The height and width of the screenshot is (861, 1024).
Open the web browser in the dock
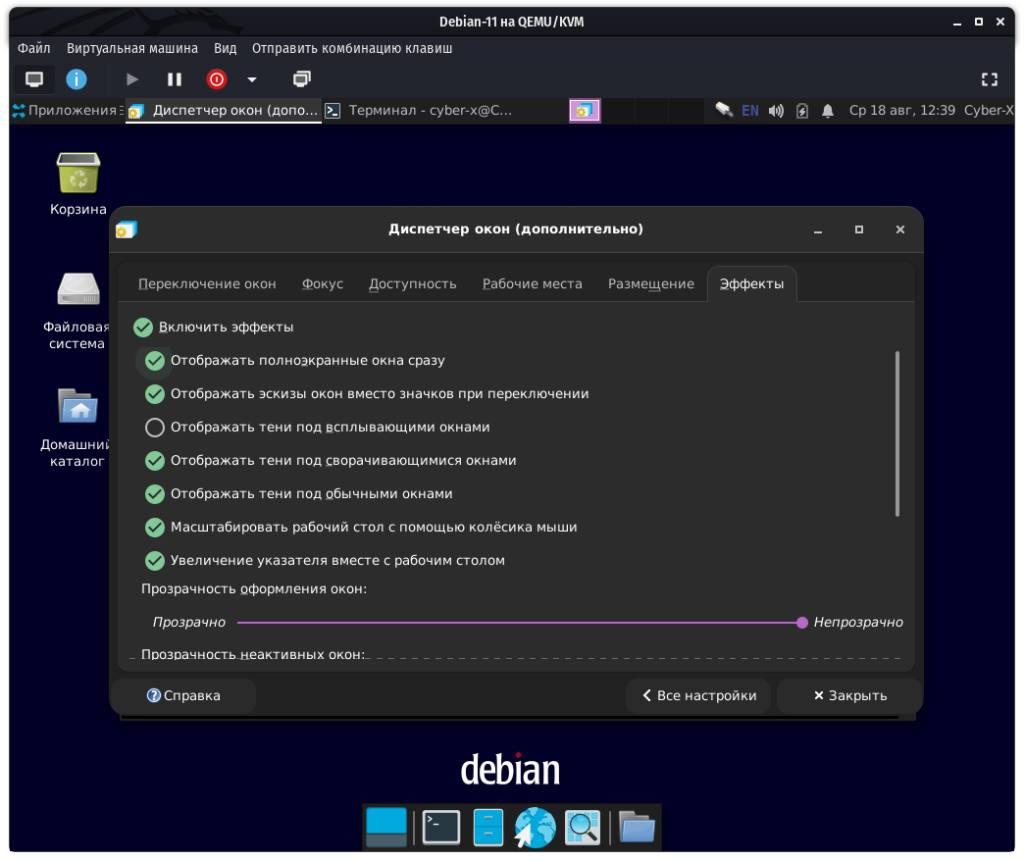[x=535, y=827]
